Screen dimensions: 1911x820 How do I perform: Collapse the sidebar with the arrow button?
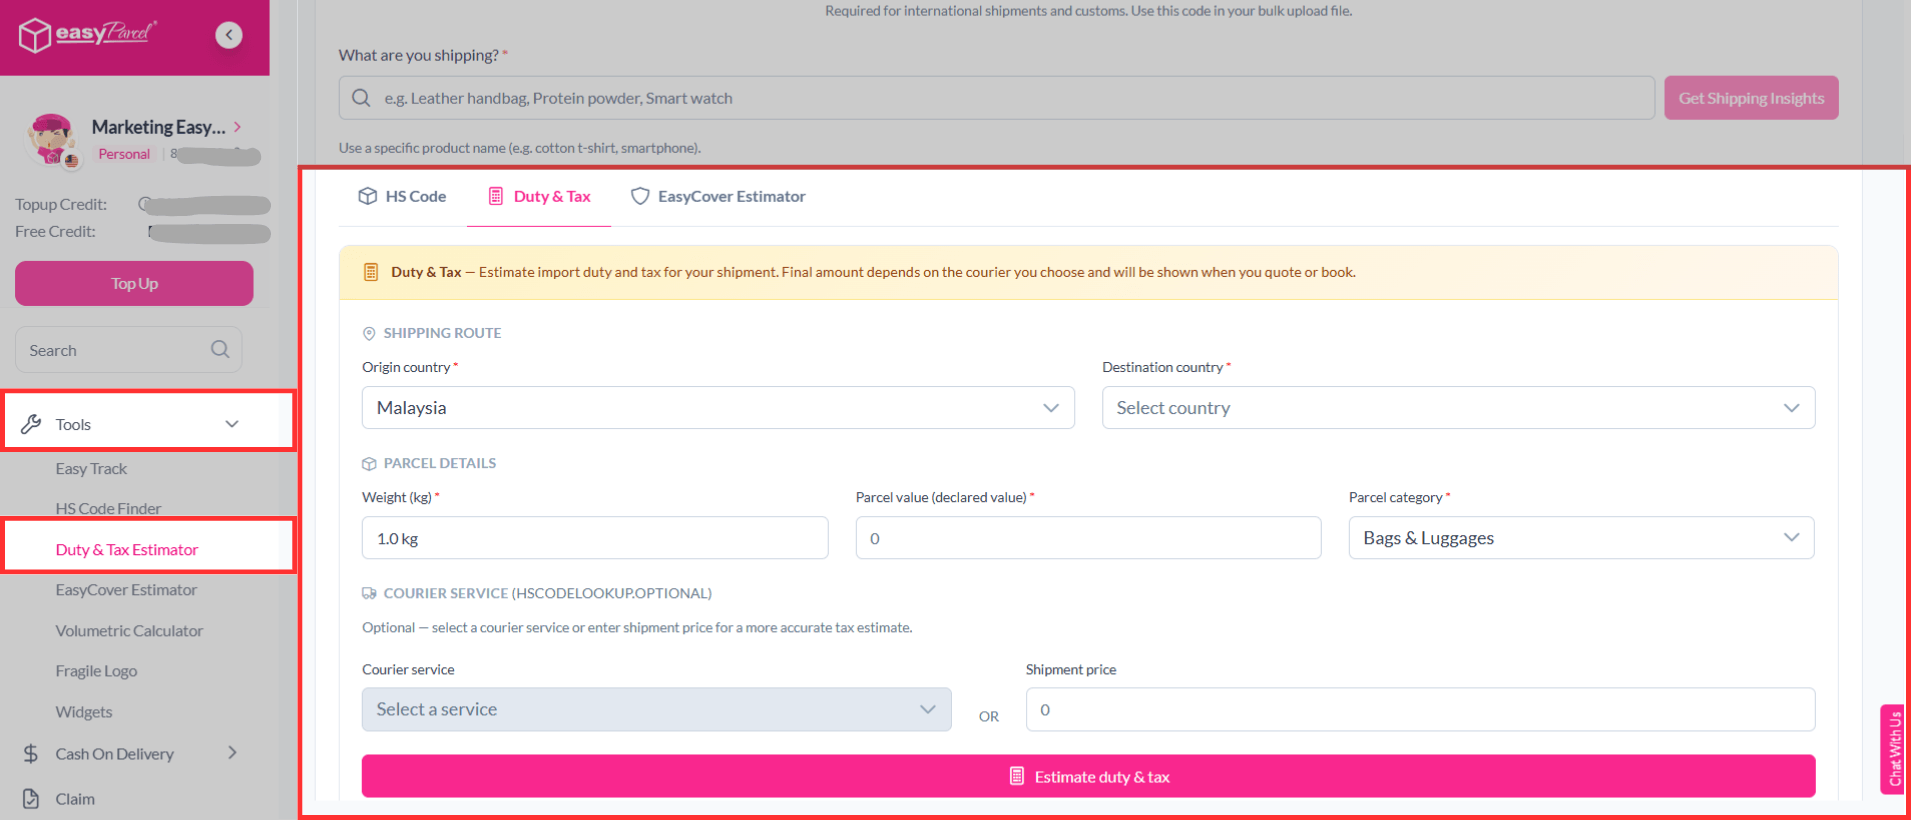coord(229,35)
